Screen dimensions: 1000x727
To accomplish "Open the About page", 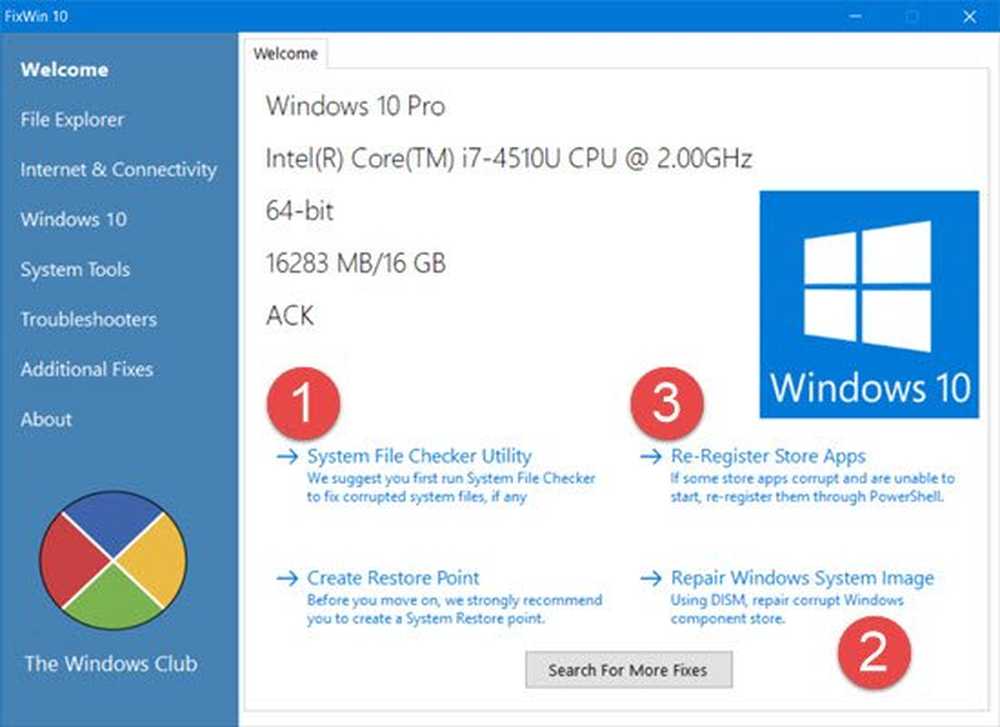I will 46,419.
